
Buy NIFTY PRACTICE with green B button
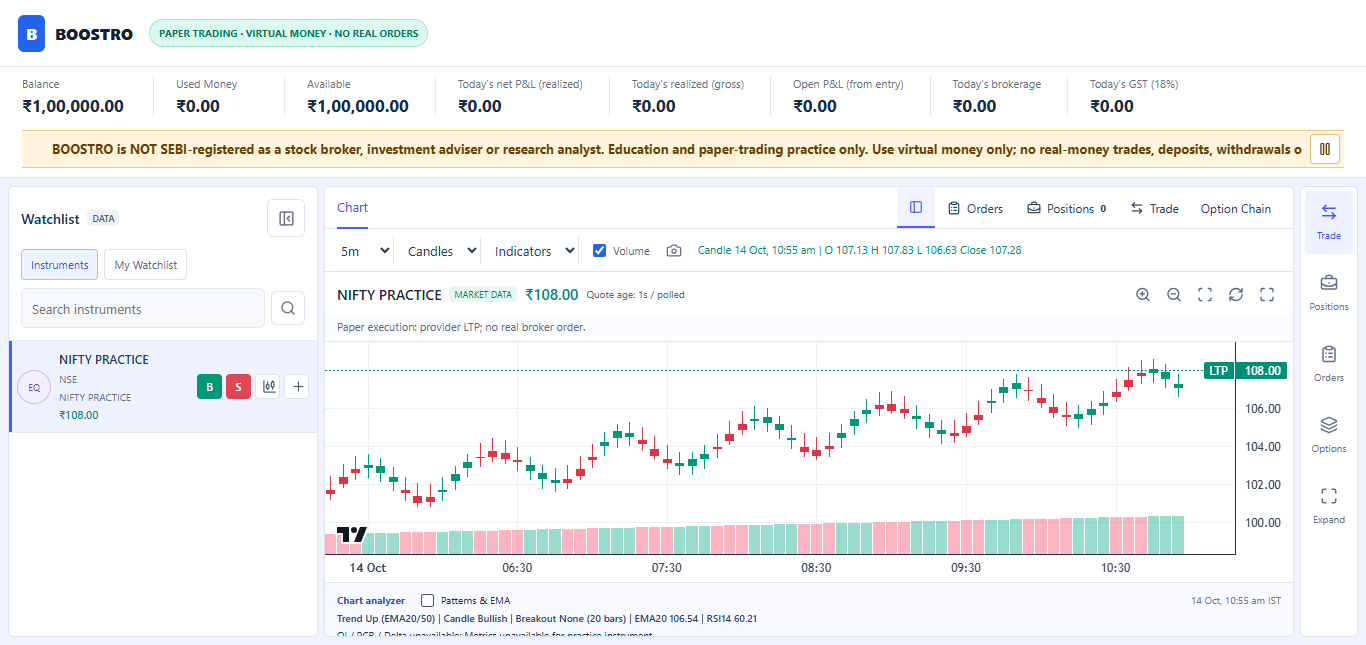pyautogui.click(x=209, y=387)
